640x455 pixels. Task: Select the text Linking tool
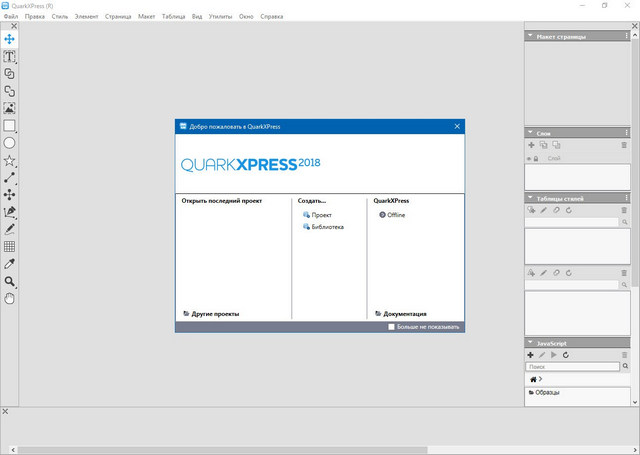pos(9,73)
